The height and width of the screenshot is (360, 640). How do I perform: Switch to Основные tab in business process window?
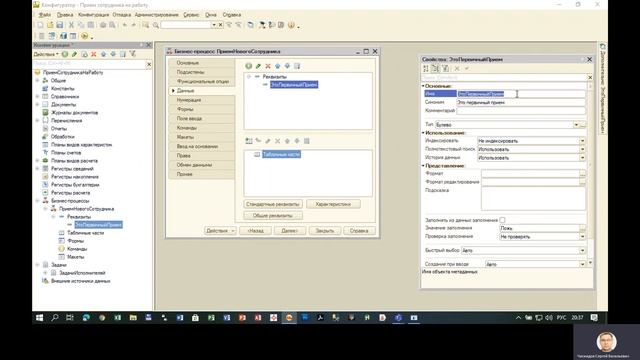coord(202,63)
